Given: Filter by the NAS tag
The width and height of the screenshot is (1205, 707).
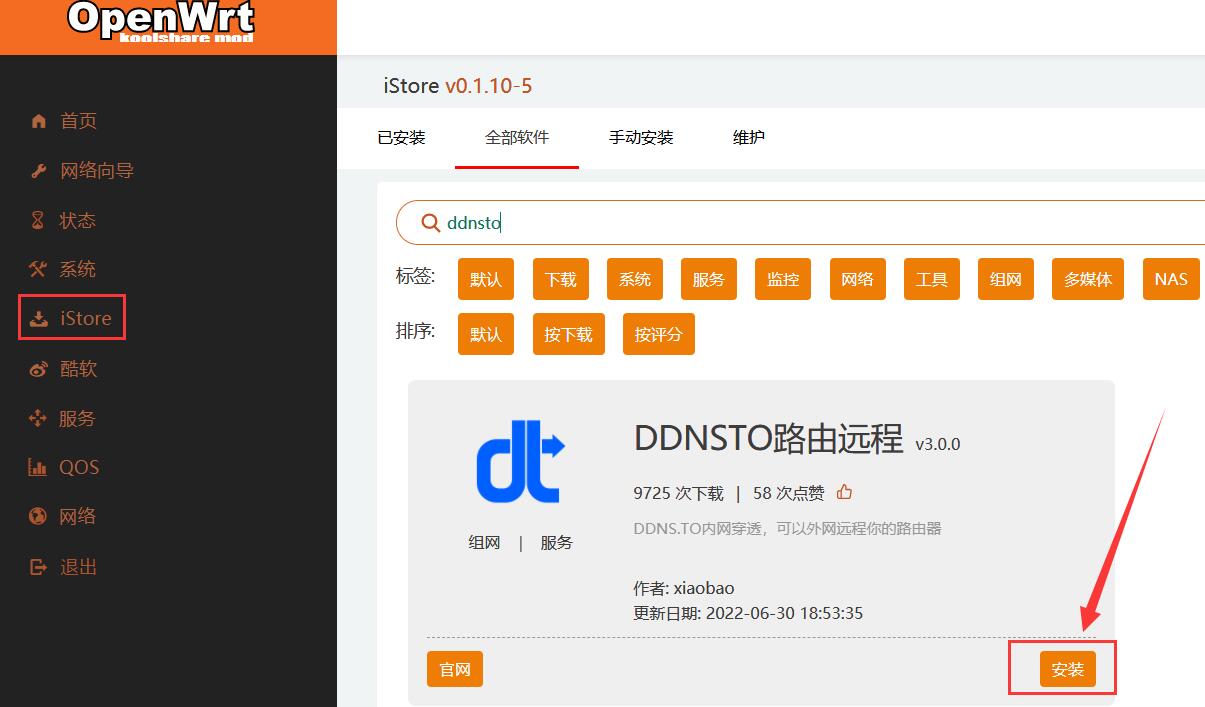Looking at the screenshot, I should [x=1170, y=279].
